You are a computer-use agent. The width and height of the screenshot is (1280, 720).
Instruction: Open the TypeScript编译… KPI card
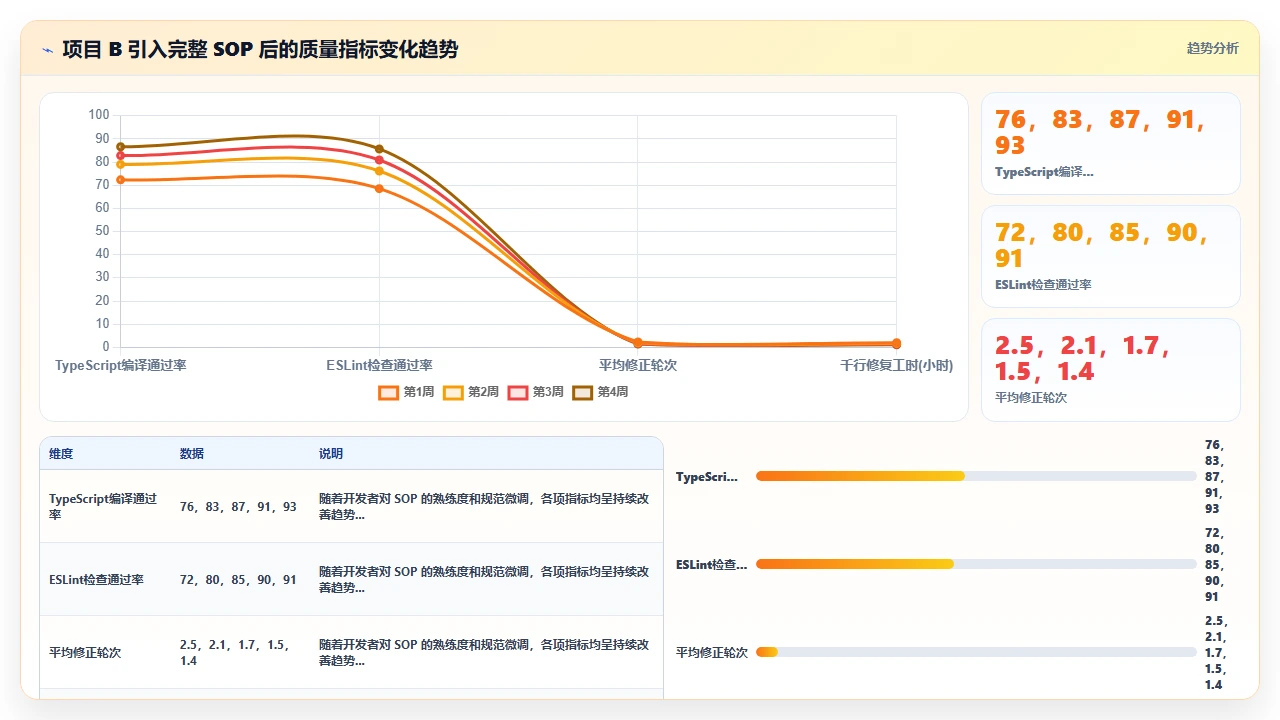click(1111, 144)
